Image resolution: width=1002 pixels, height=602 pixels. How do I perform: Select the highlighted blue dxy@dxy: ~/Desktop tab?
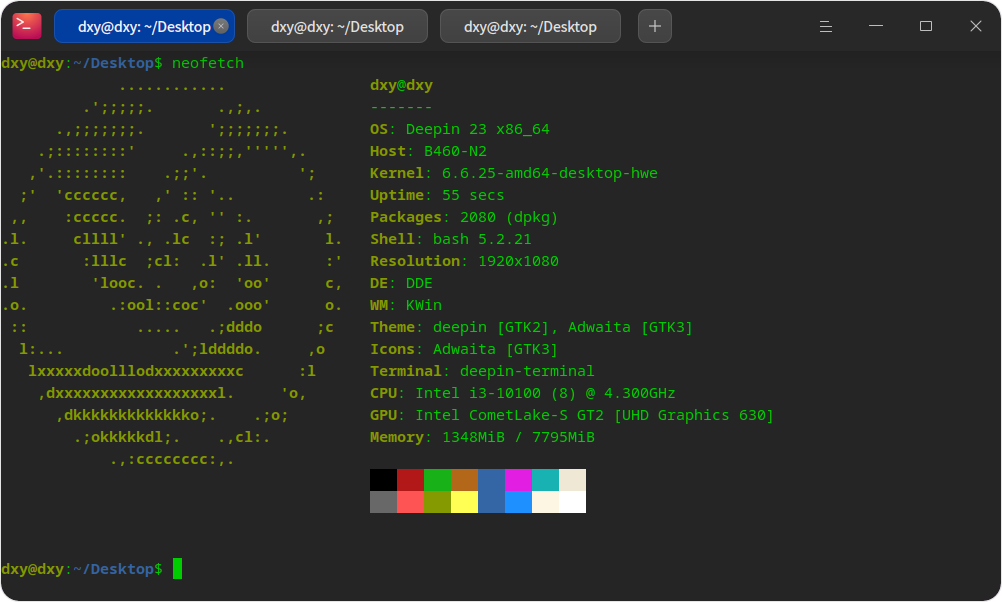point(144,26)
